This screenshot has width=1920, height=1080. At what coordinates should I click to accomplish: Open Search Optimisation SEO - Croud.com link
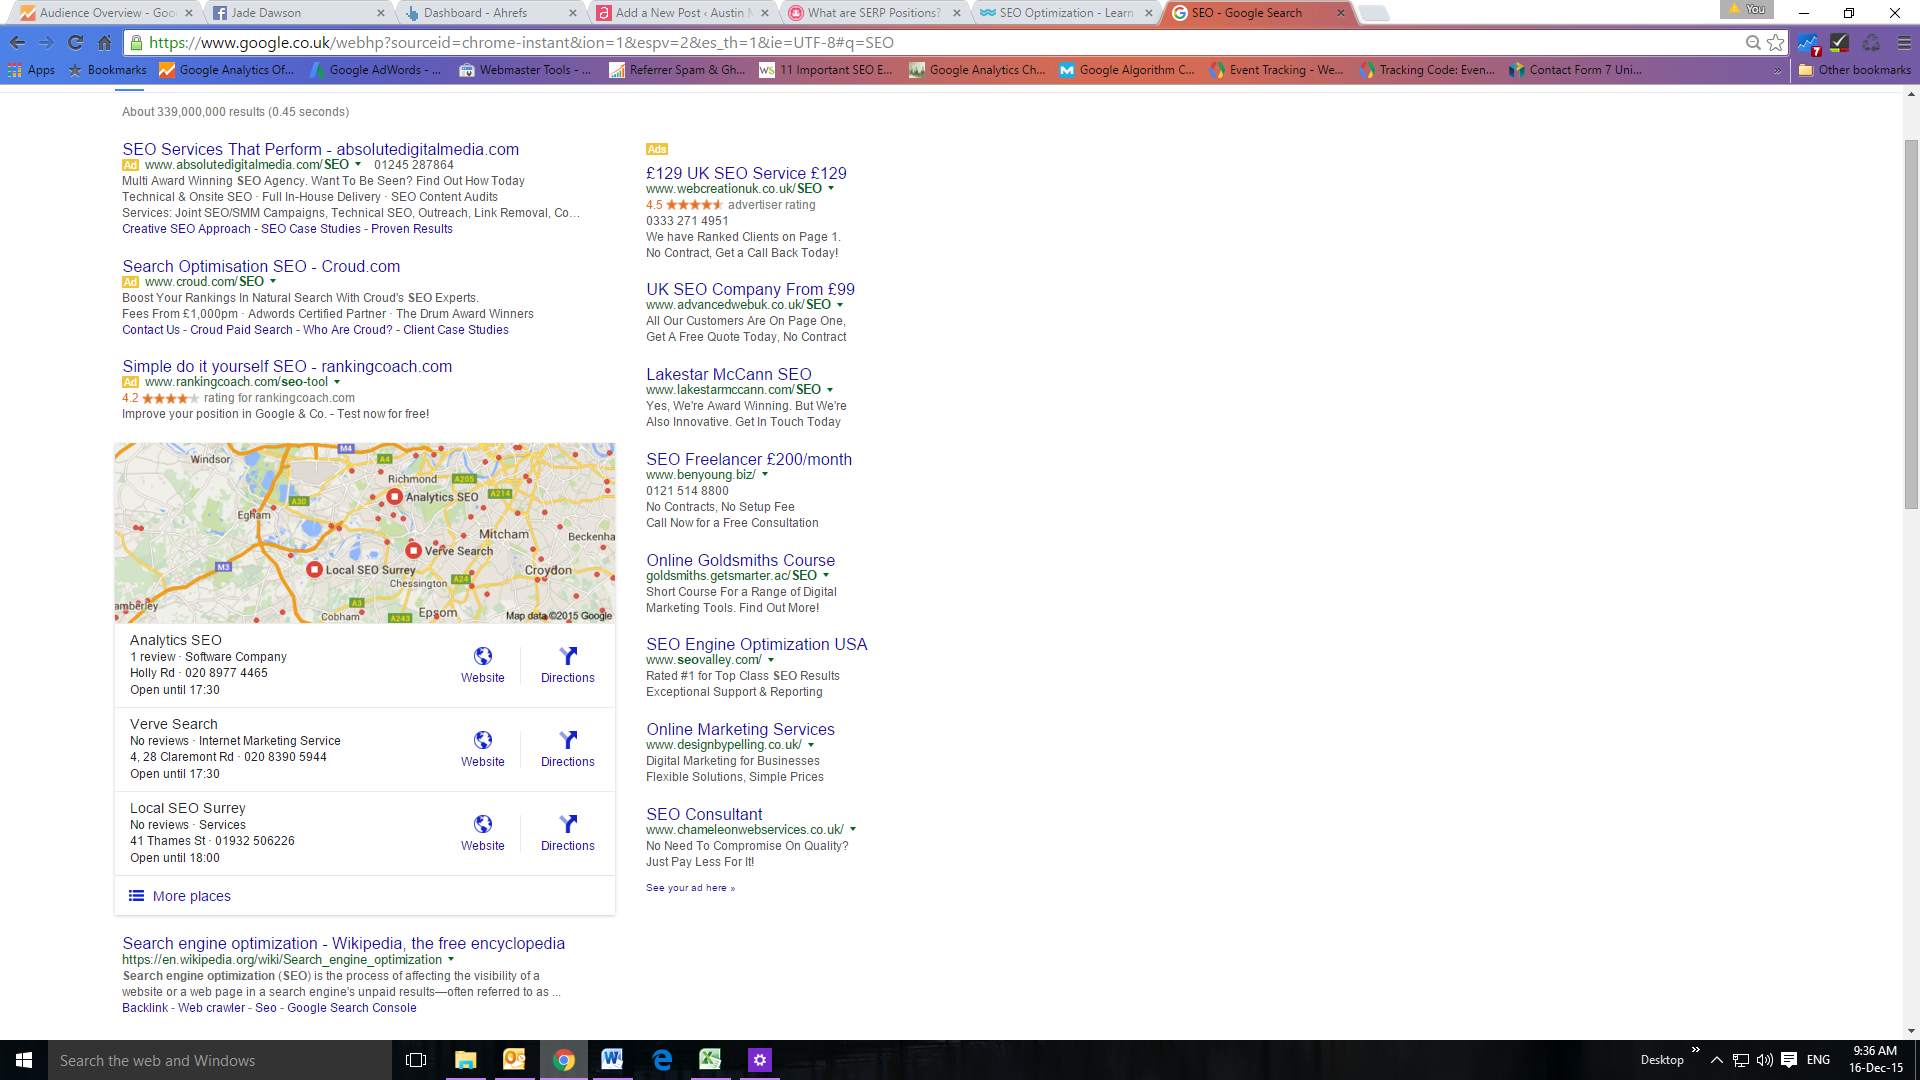261,266
